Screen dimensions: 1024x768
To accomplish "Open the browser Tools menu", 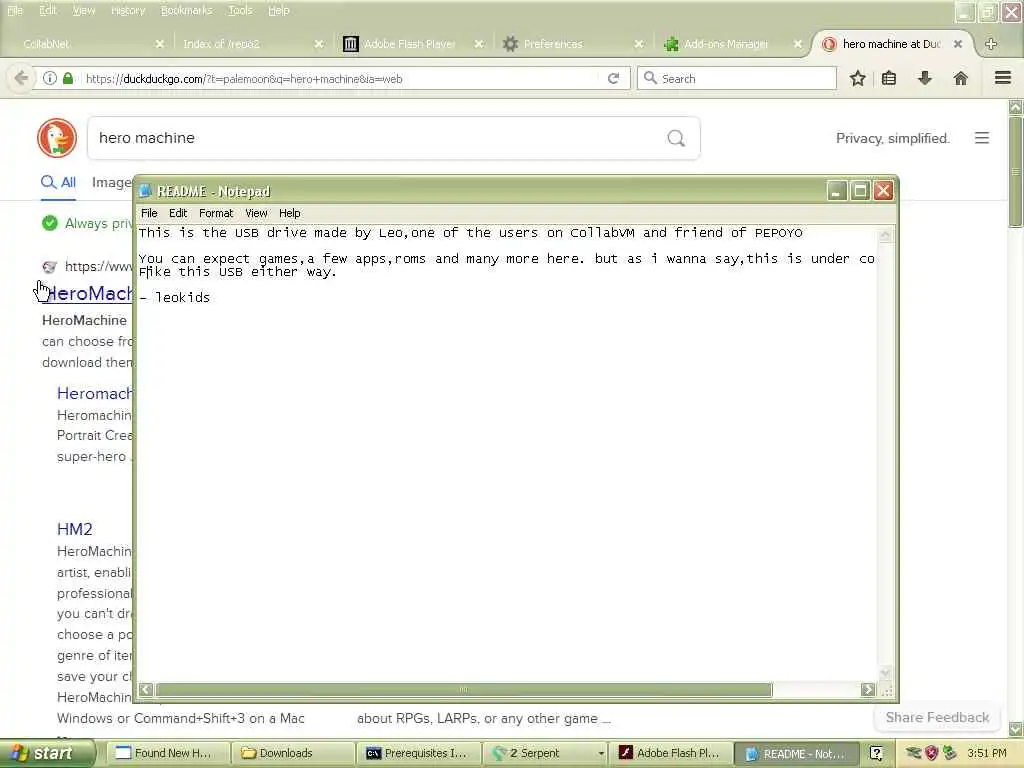I will (240, 10).
